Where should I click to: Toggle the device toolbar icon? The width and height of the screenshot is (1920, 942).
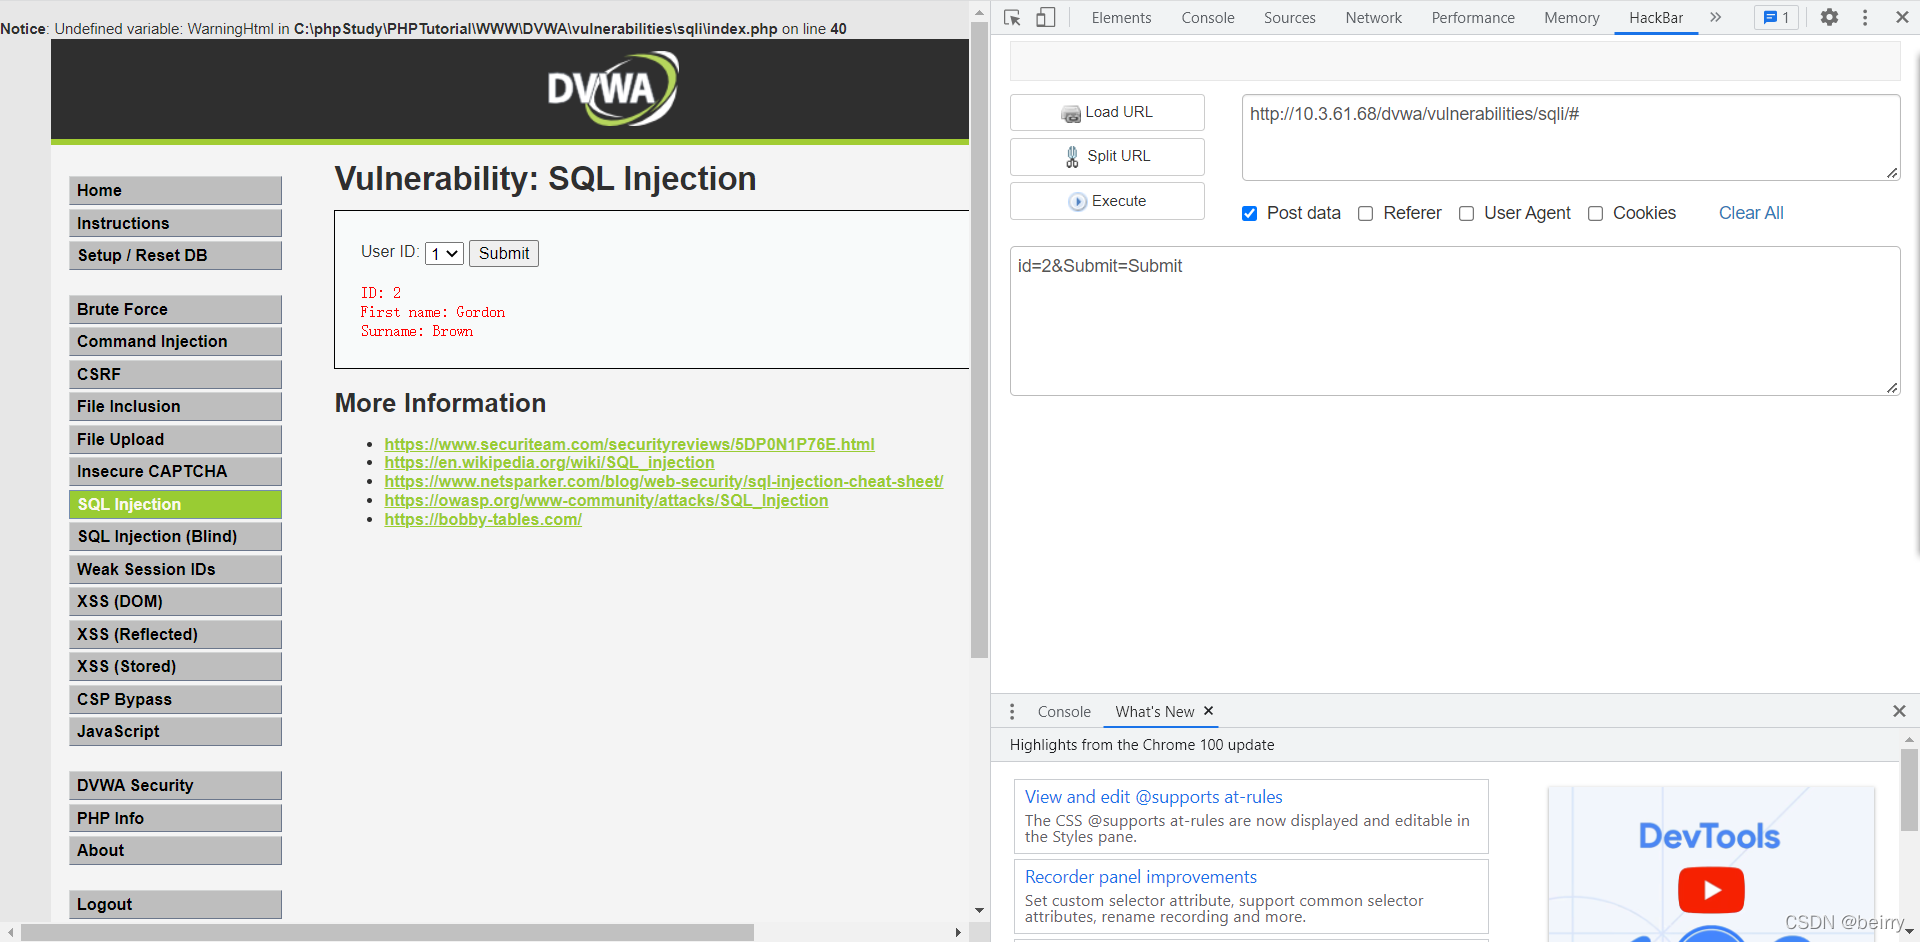(x=1045, y=17)
